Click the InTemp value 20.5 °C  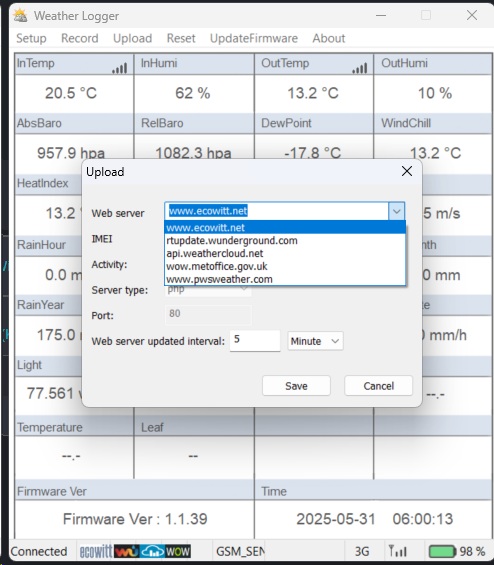coord(71,93)
